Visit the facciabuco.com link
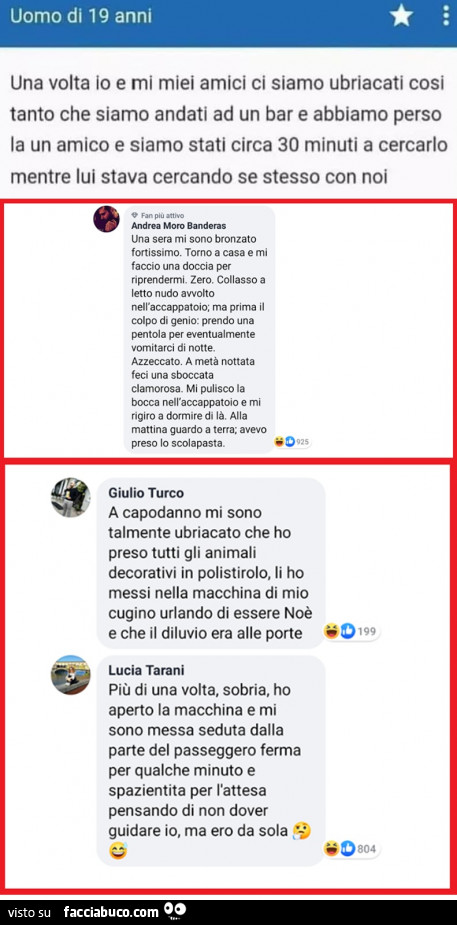Viewport: 457px width, 925px height. tap(111, 911)
